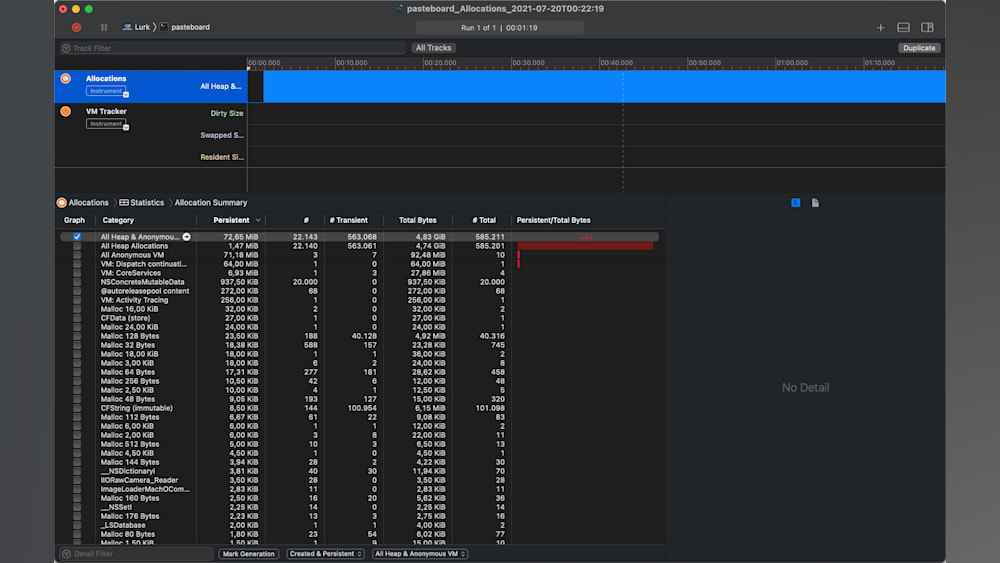The image size is (1000, 563).
Task: Click the Mark Generation button
Action: pyautogui.click(x=249, y=553)
